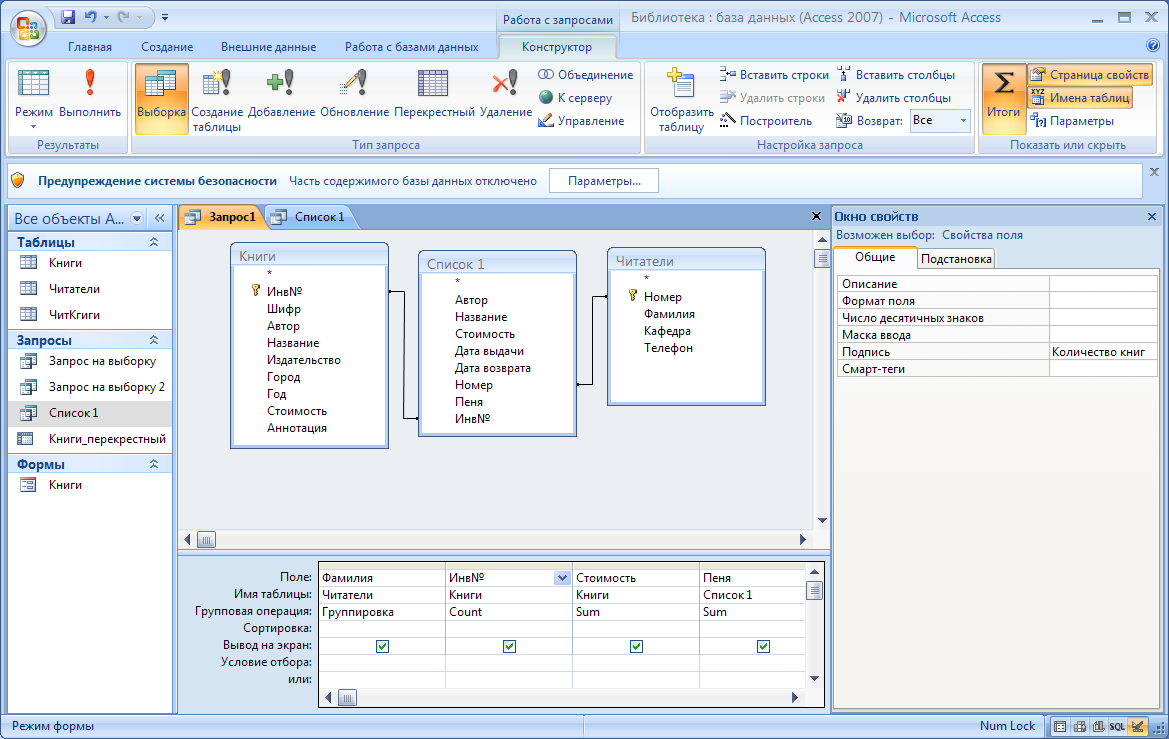Select the Объединение union query option
This screenshot has width=1169, height=739.
pyautogui.click(x=585, y=75)
